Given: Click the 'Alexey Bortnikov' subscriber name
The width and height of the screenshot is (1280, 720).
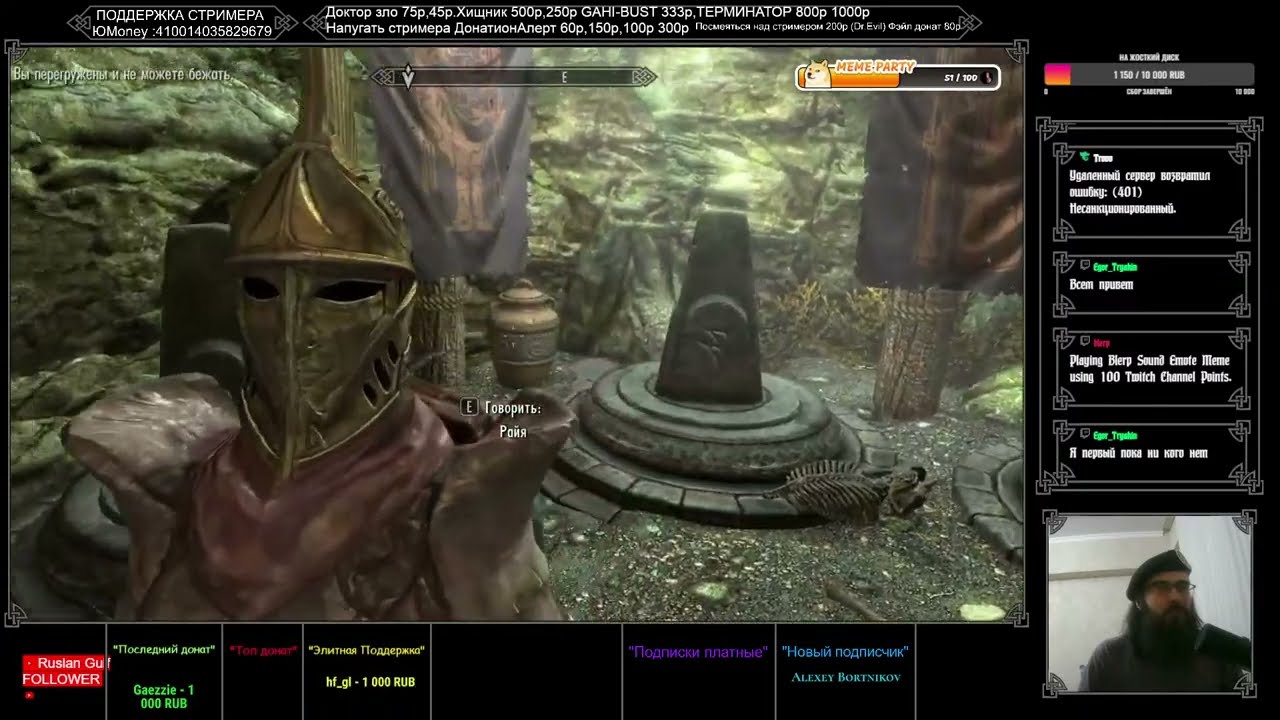Looking at the screenshot, I should [x=846, y=678].
